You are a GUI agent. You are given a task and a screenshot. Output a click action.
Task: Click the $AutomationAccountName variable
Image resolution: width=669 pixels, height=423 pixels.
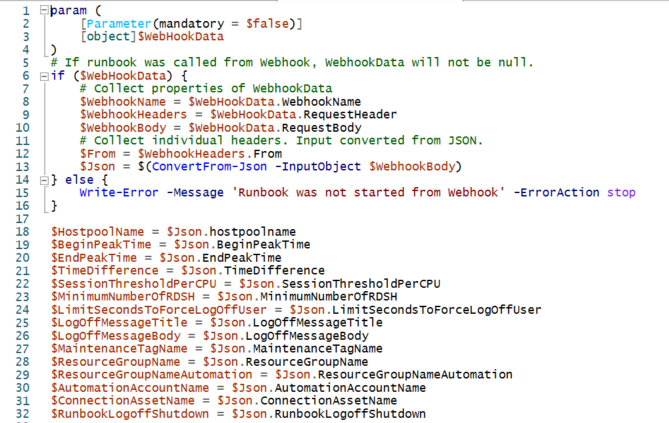tap(130, 388)
